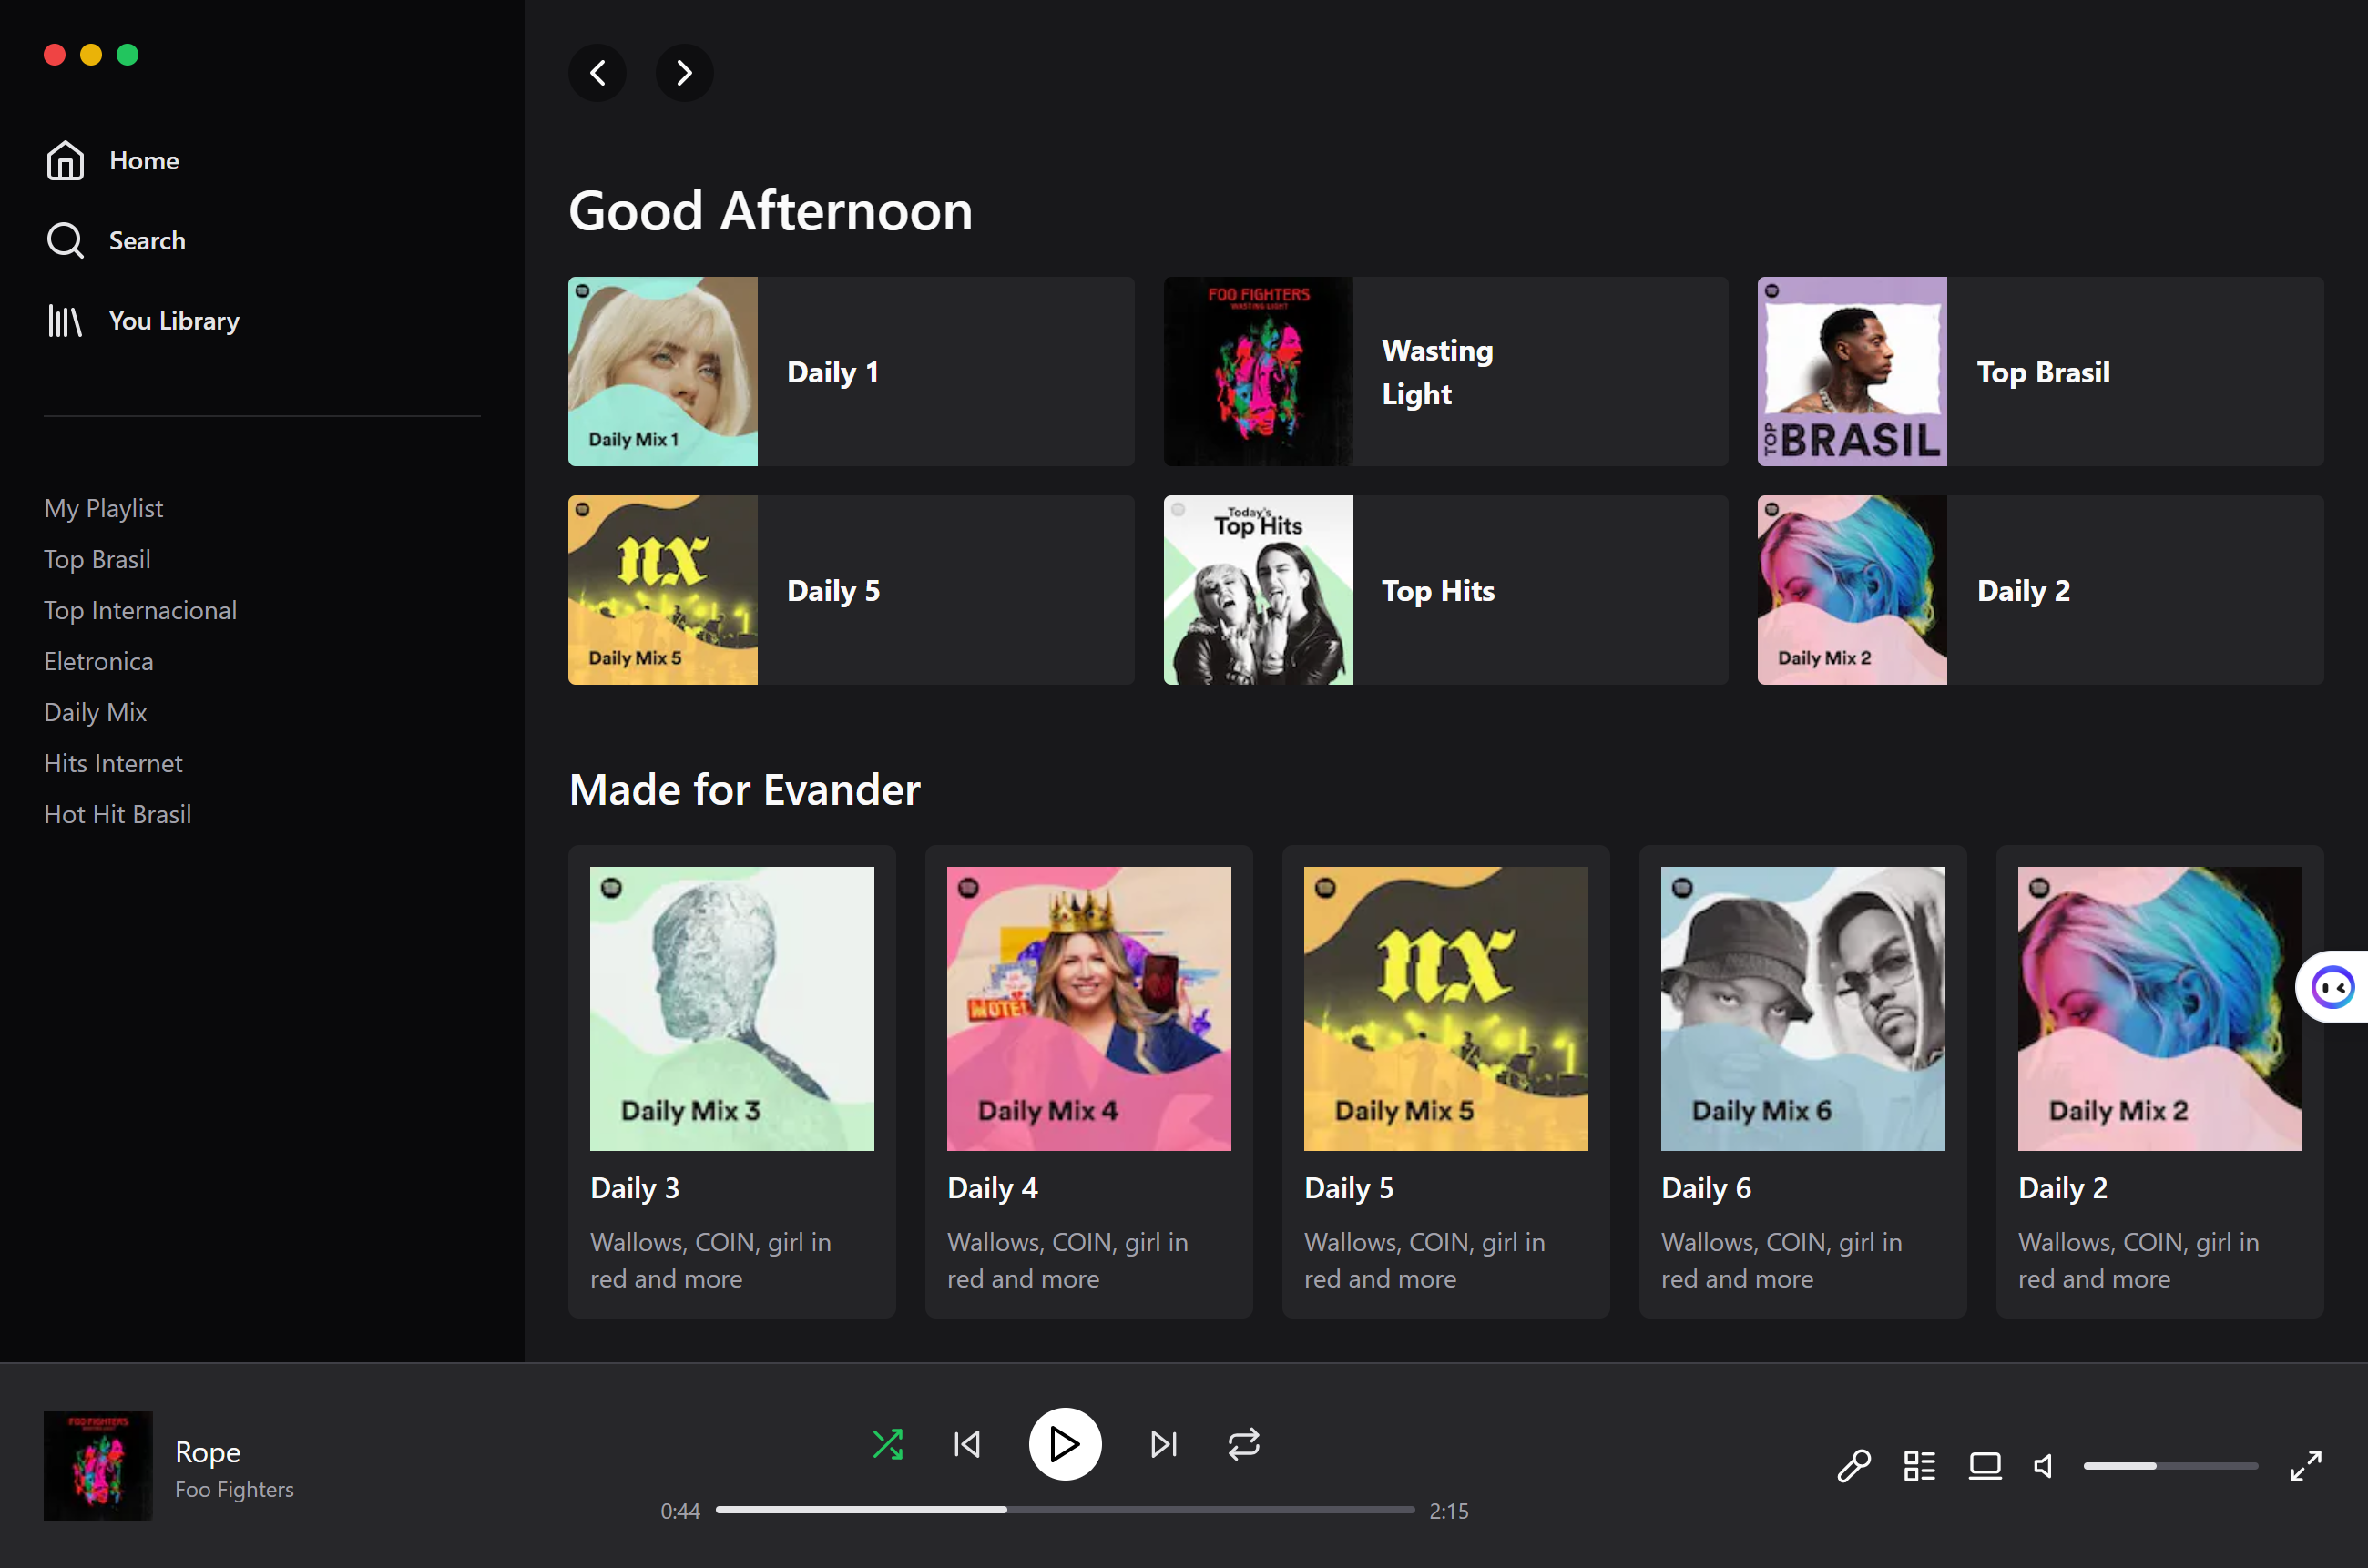Screen dimensions: 2368x1568
Task: Toggle shuffle playback
Action: (887, 1444)
